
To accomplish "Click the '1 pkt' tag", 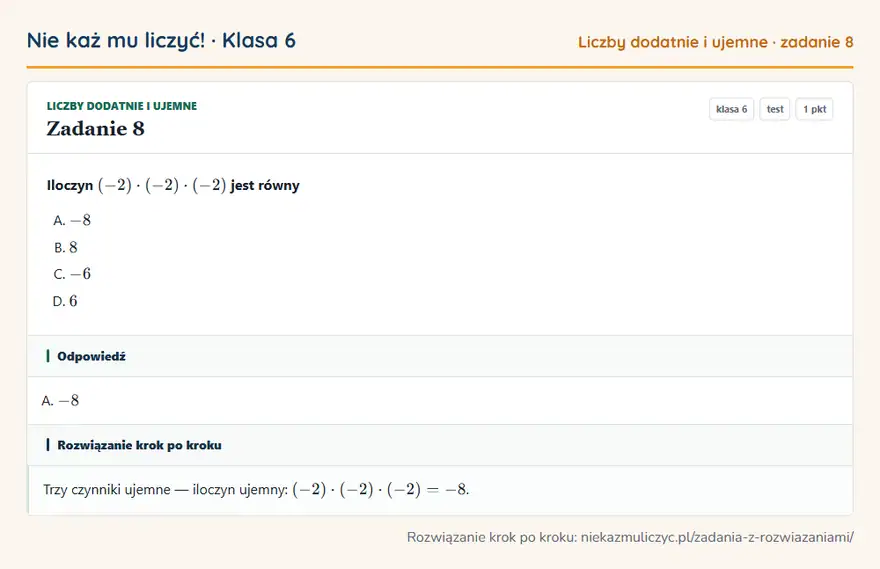I will (x=814, y=109).
